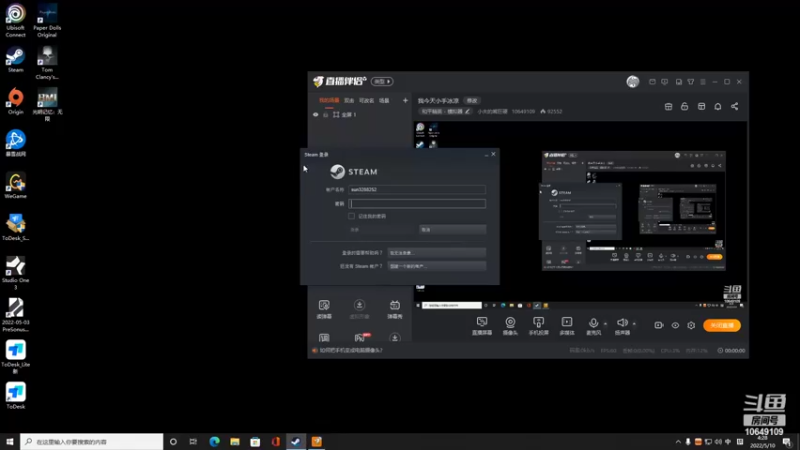Screen dimensions: 800x450
Task: Select the 2022-05-03 PreSonus desktop file
Action: [15, 315]
